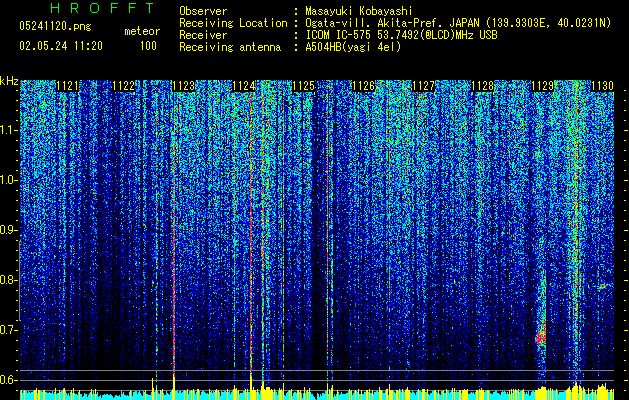Click the date stamp 02.05.24 11:20

(61, 46)
